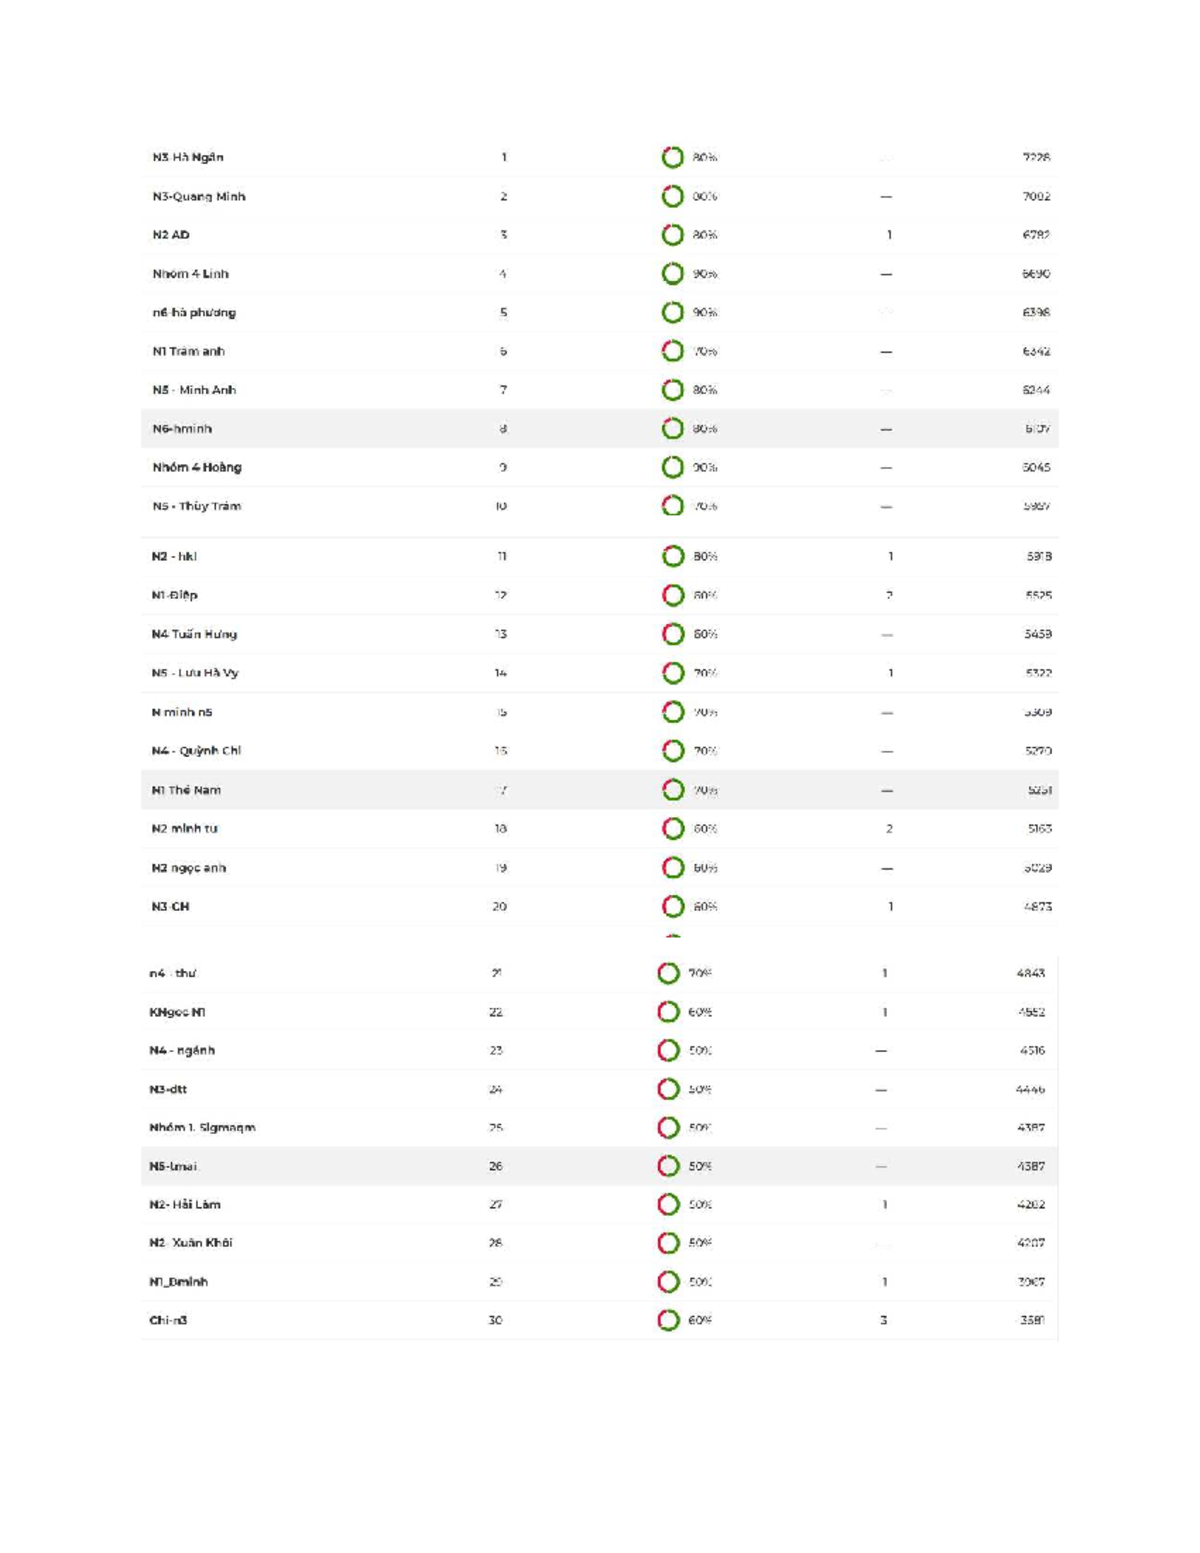
Task: Click accuracy ring for N3-Quang Minh
Action: point(673,196)
